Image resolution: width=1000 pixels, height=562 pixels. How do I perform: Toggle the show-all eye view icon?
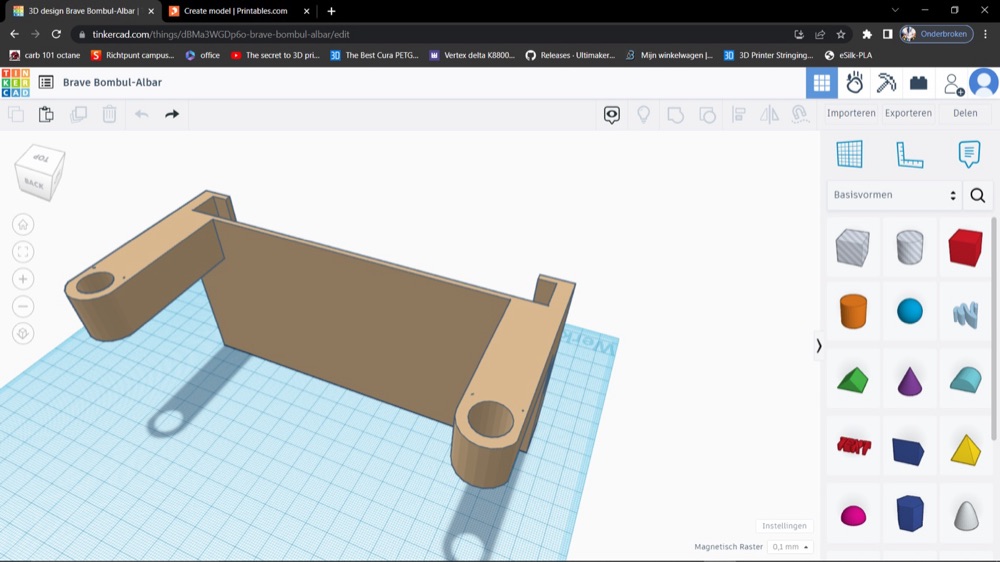point(612,114)
